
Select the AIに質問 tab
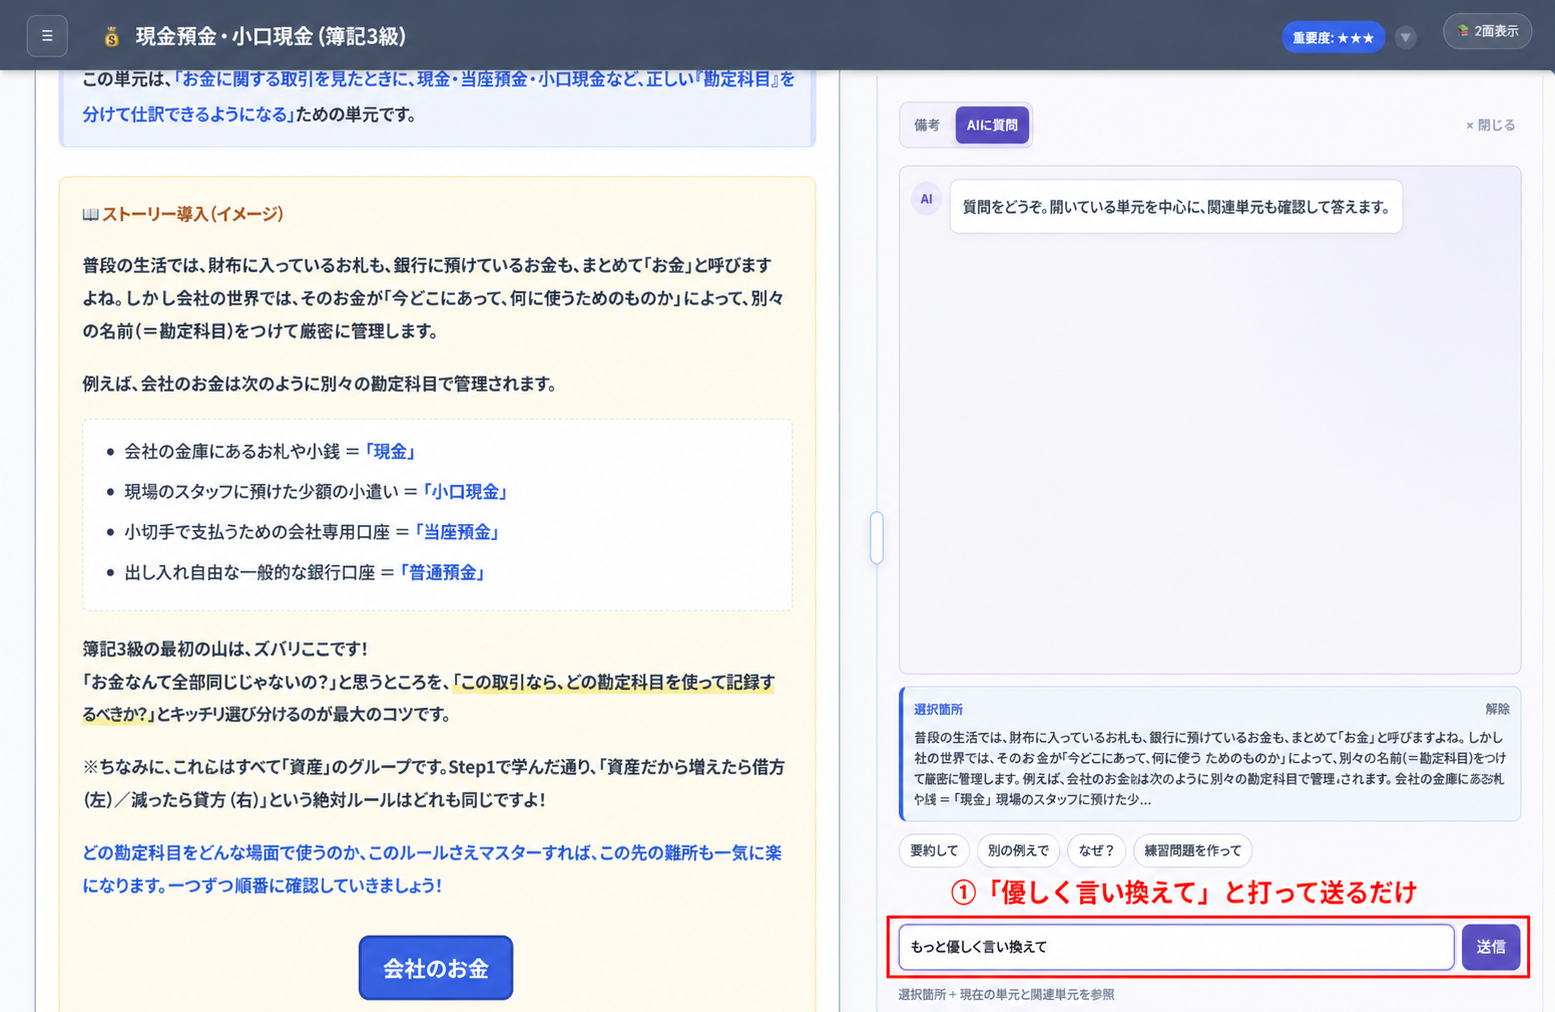[x=992, y=125]
